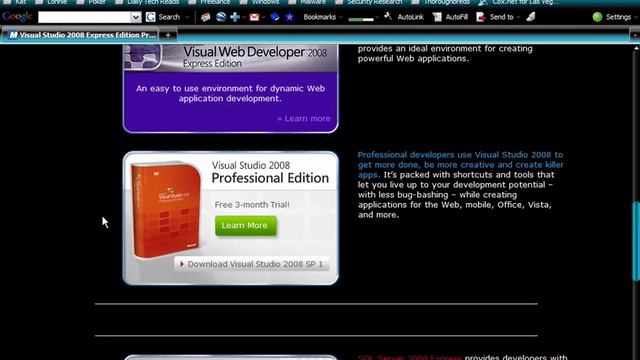Click the Google logo on the toolbar
The height and width of the screenshot is (360, 640).
(x=17, y=17)
